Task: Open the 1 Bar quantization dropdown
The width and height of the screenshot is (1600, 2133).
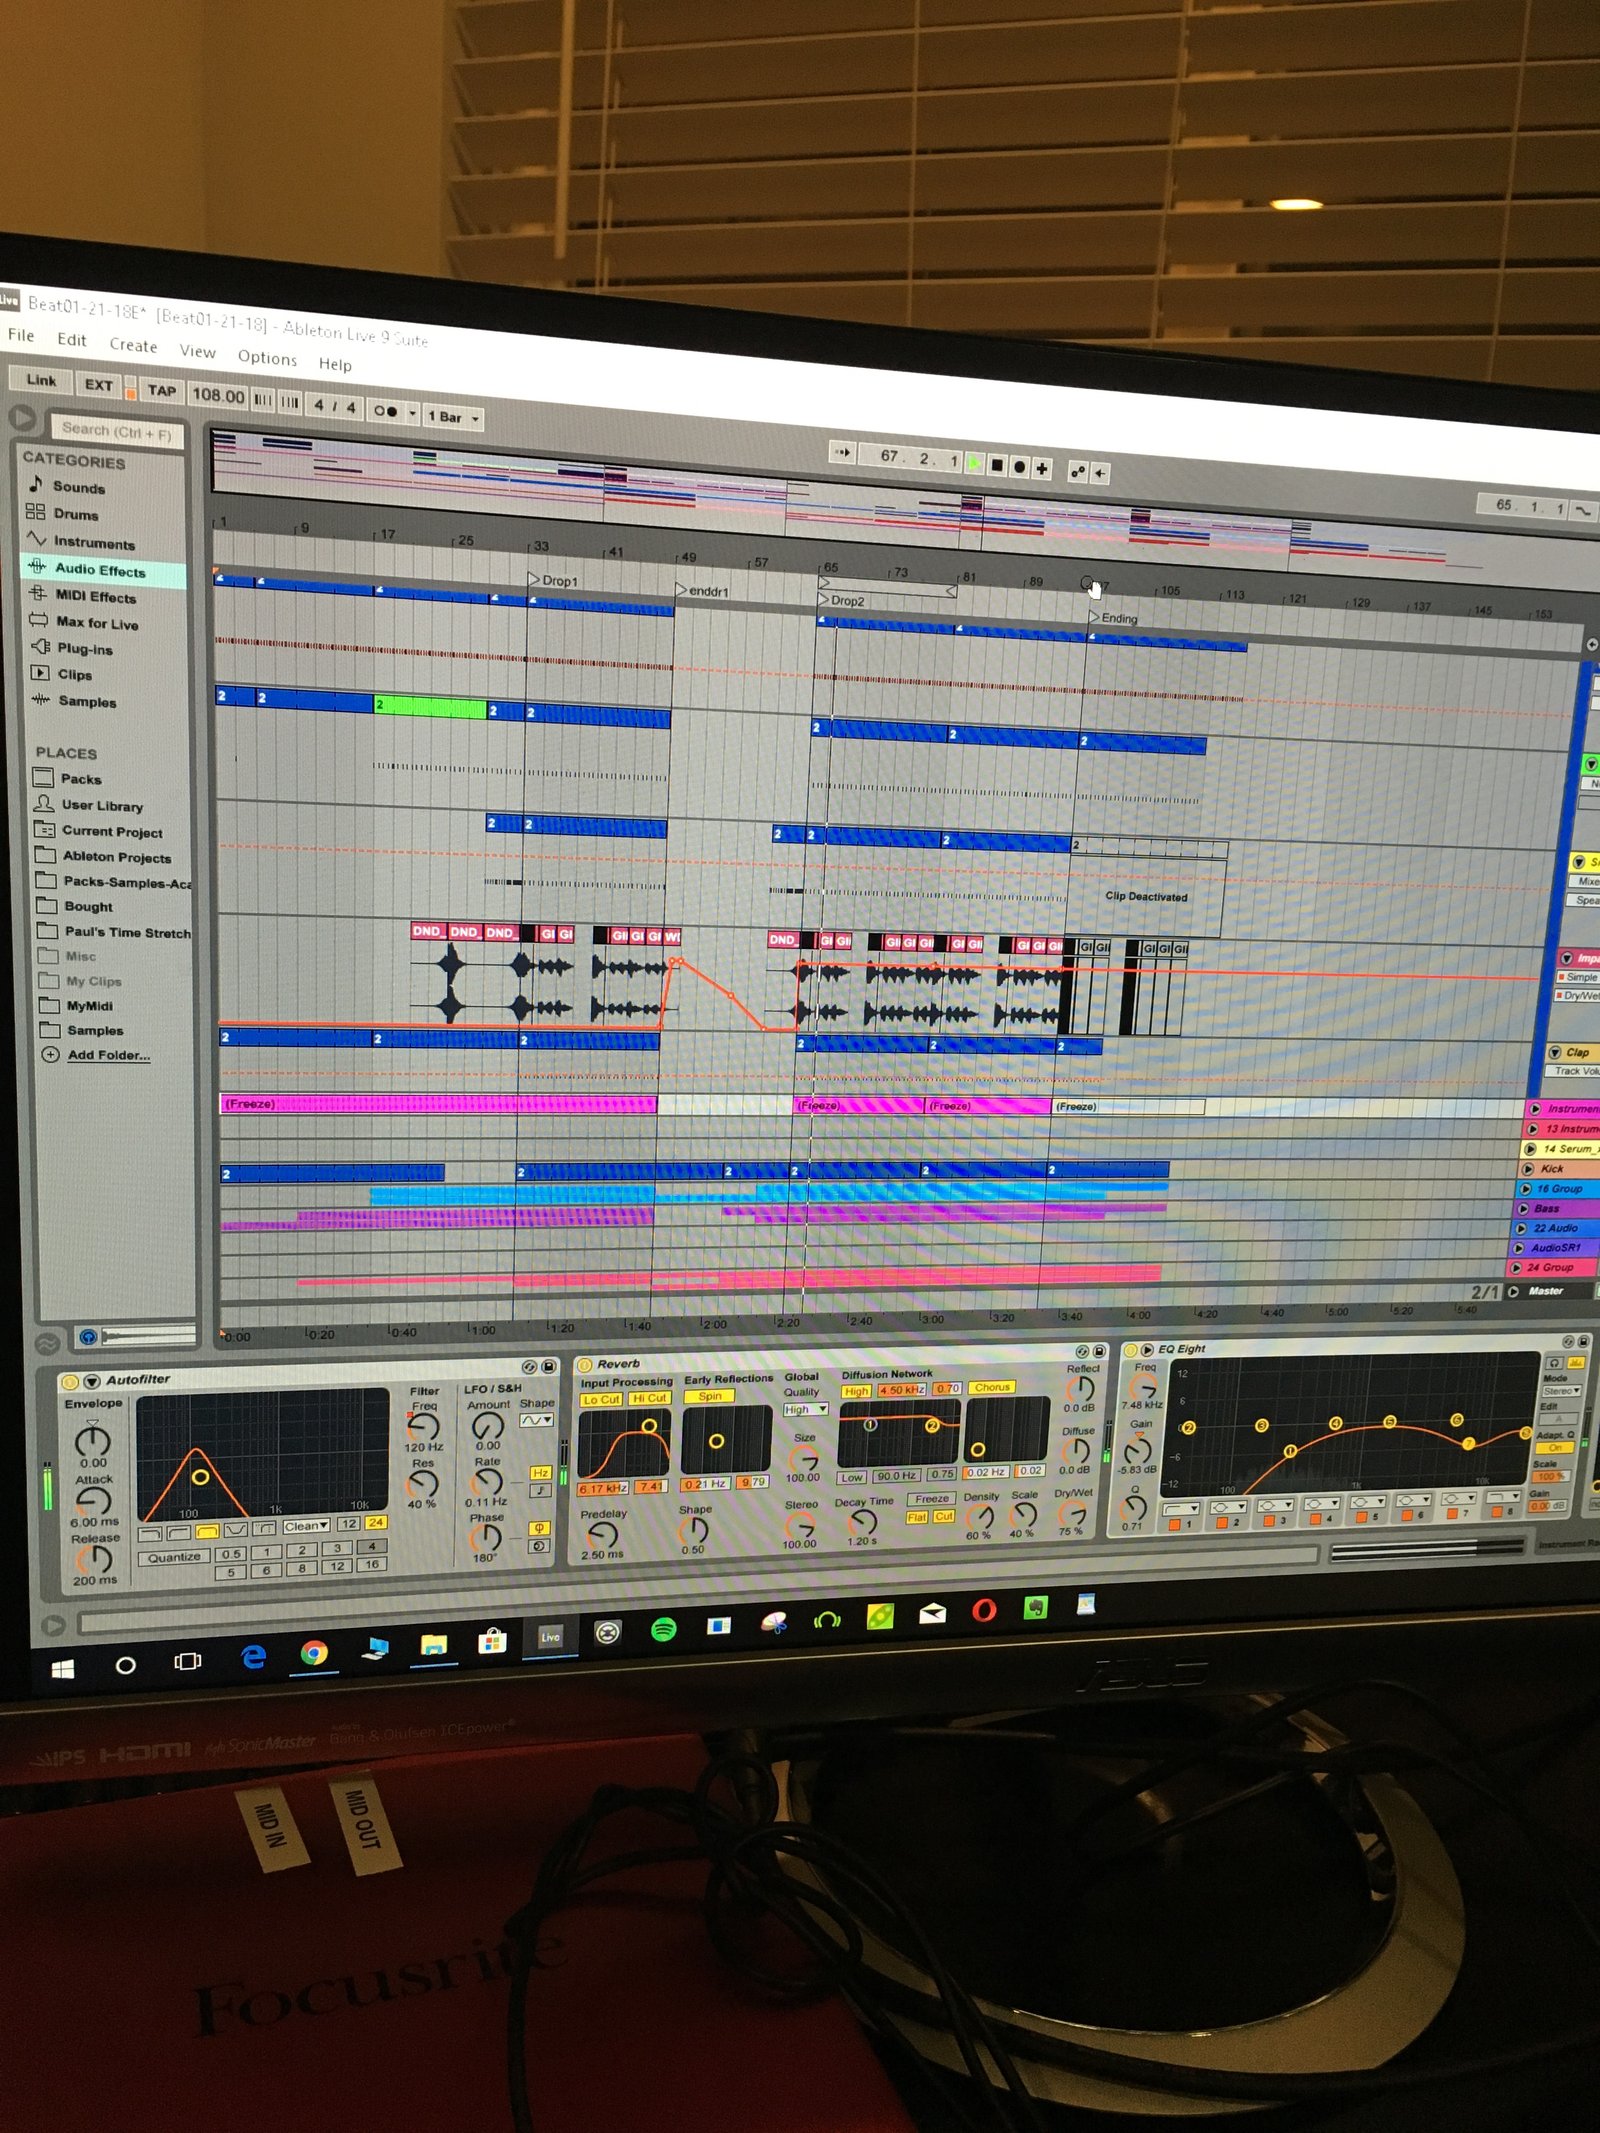Action: [454, 417]
